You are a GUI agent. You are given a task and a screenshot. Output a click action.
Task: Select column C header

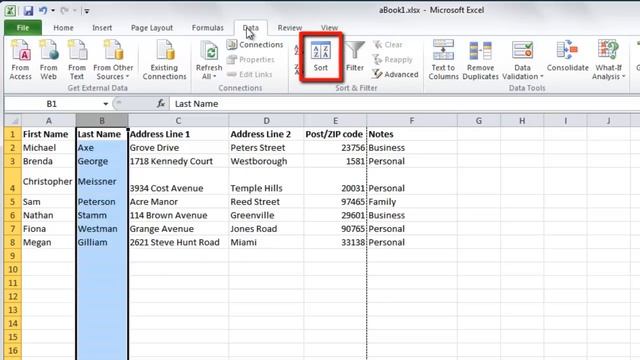[x=178, y=121]
